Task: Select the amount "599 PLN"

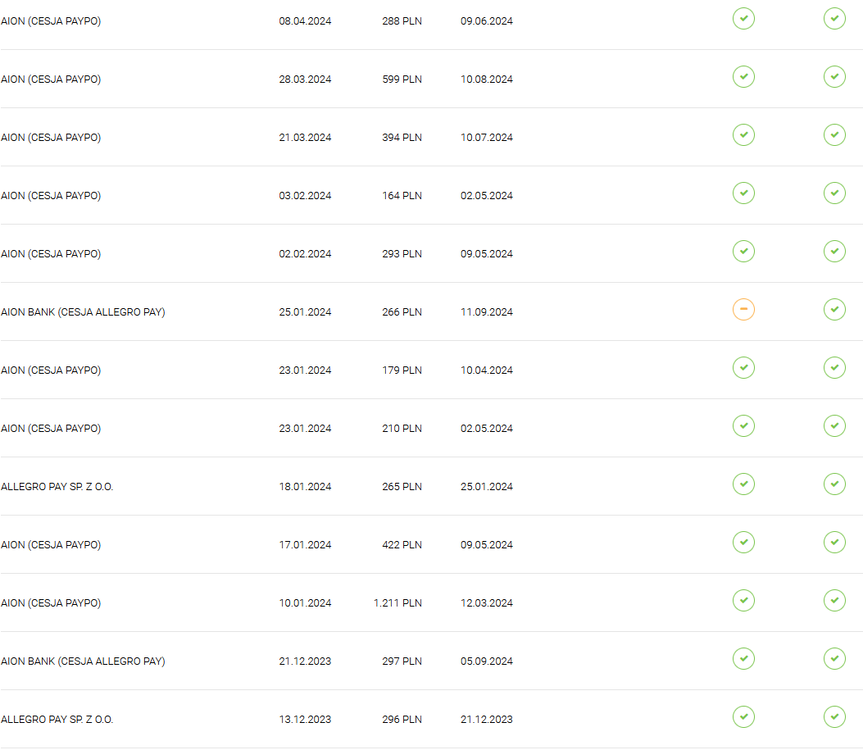Action: coord(402,79)
